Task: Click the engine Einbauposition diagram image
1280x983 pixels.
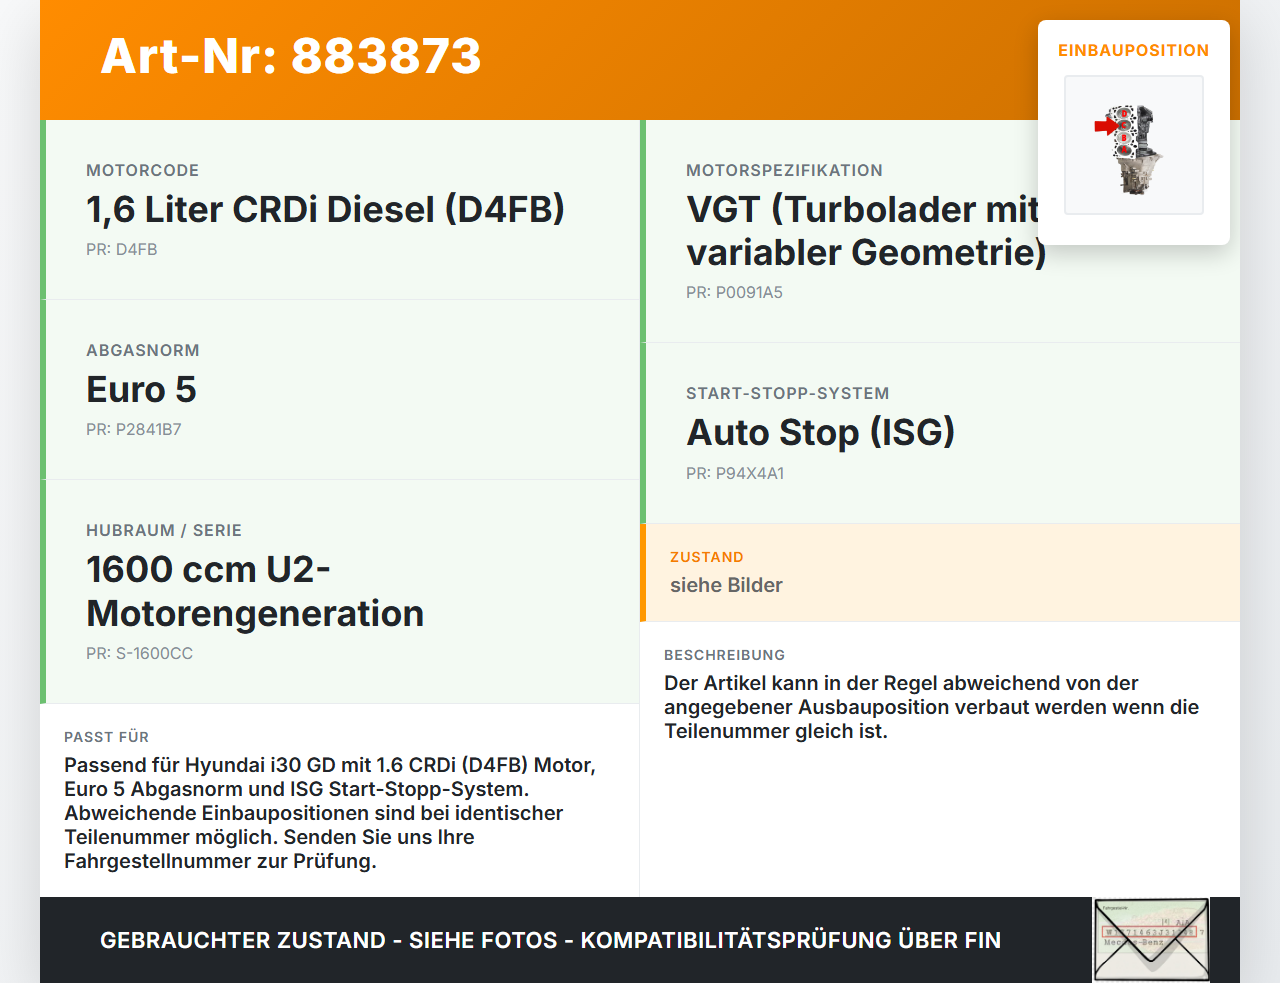Action: [1134, 145]
